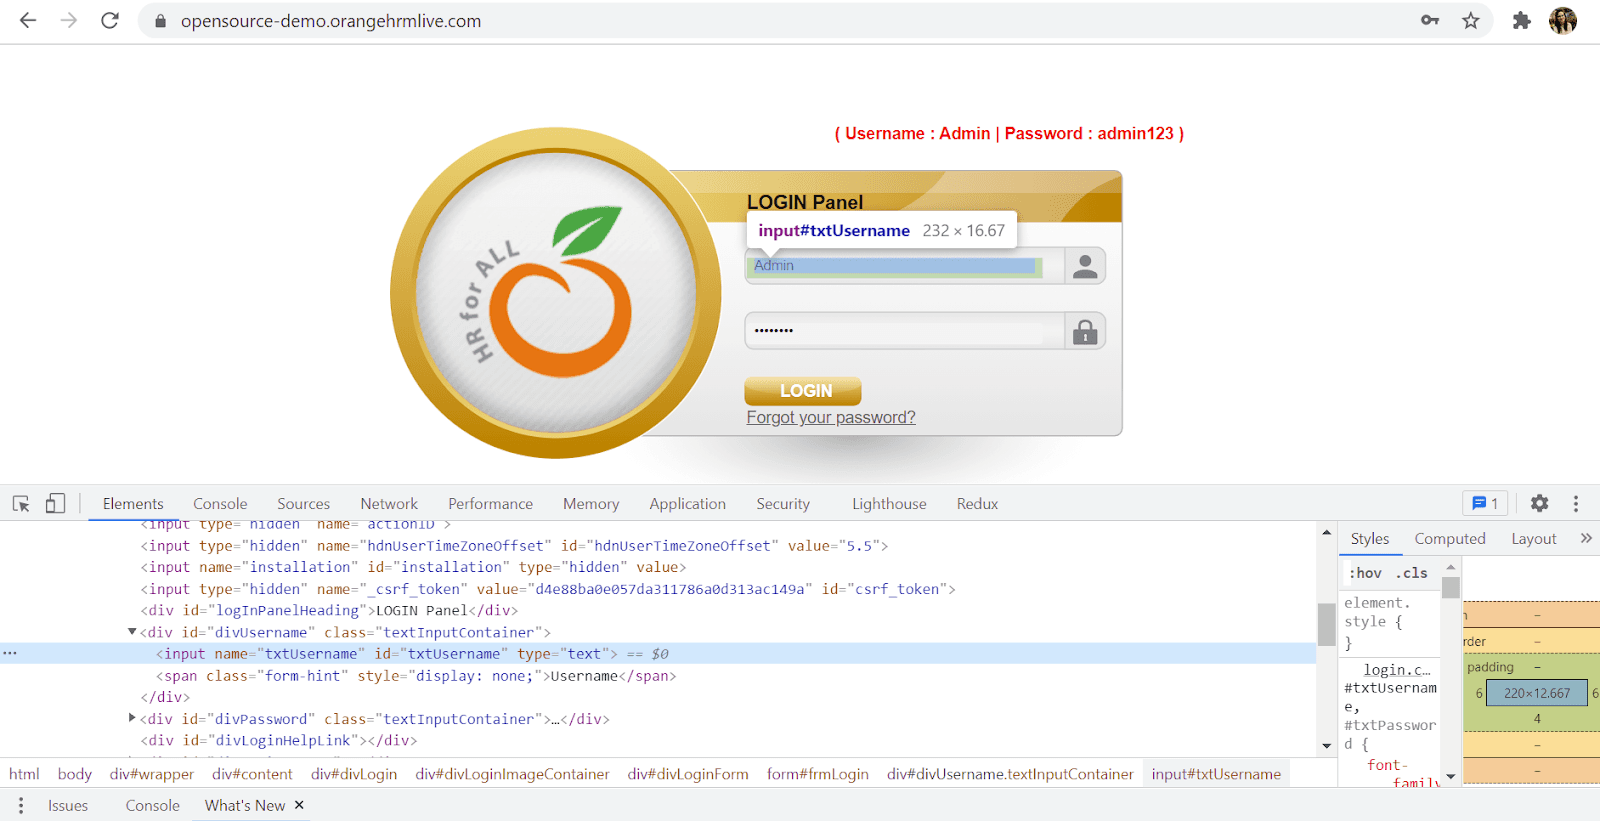View site information lock icon
This screenshot has width=1600, height=821.
point(160,21)
